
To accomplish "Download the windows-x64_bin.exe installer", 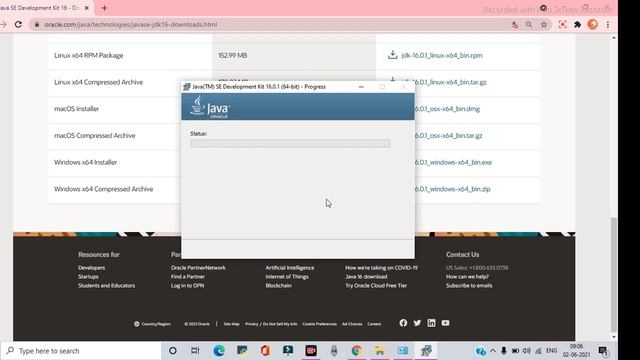I will click(x=453, y=162).
